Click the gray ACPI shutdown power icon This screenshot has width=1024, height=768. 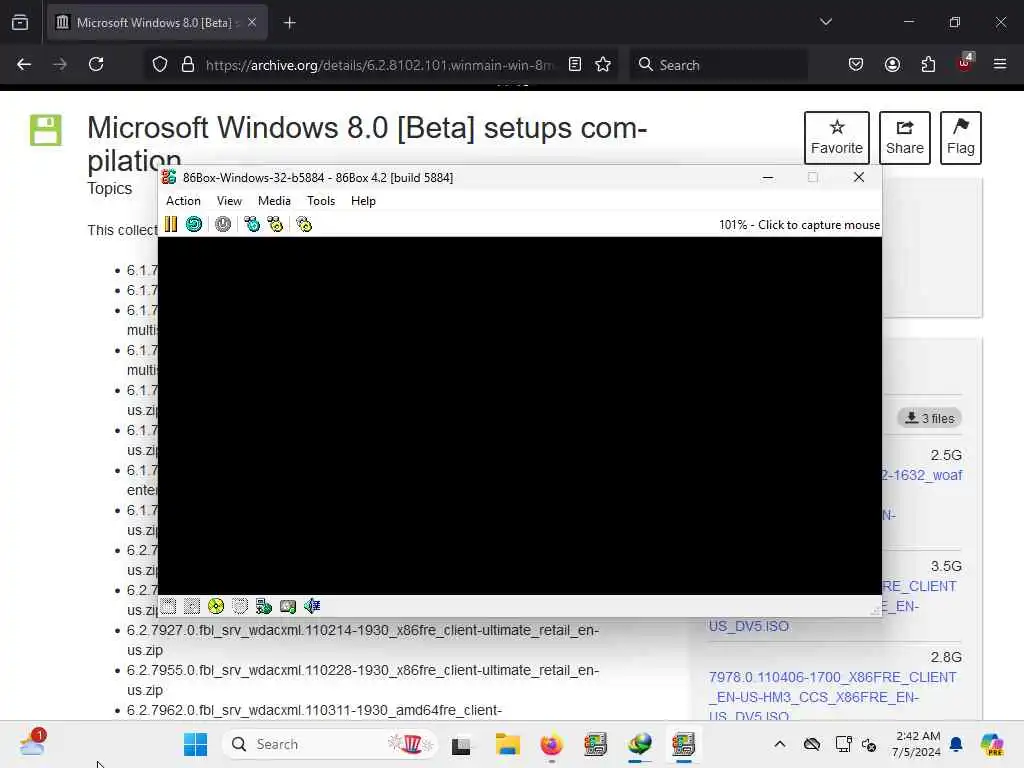223,224
